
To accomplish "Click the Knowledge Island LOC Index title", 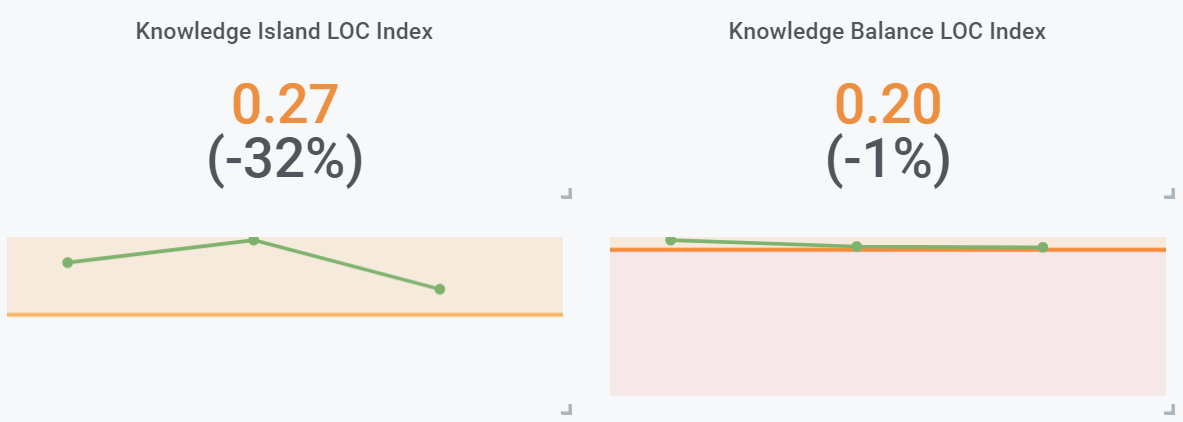I will [x=284, y=32].
